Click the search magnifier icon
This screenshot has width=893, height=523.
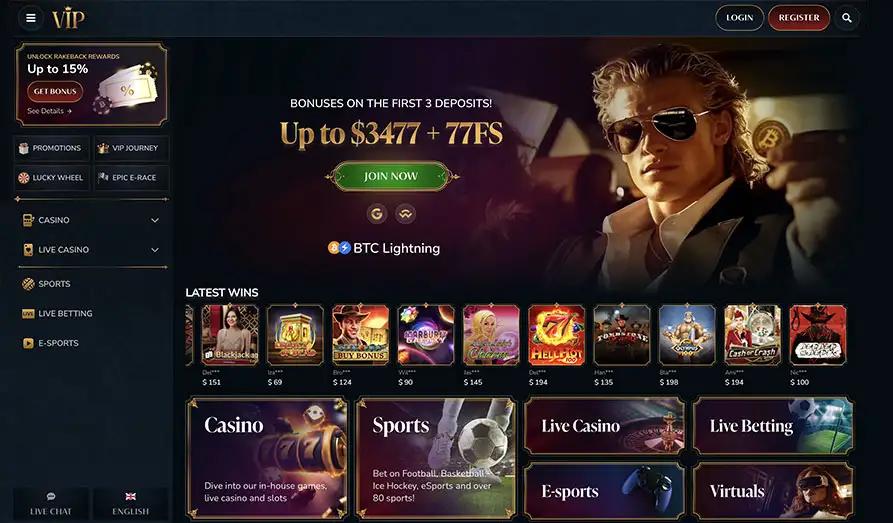(847, 18)
